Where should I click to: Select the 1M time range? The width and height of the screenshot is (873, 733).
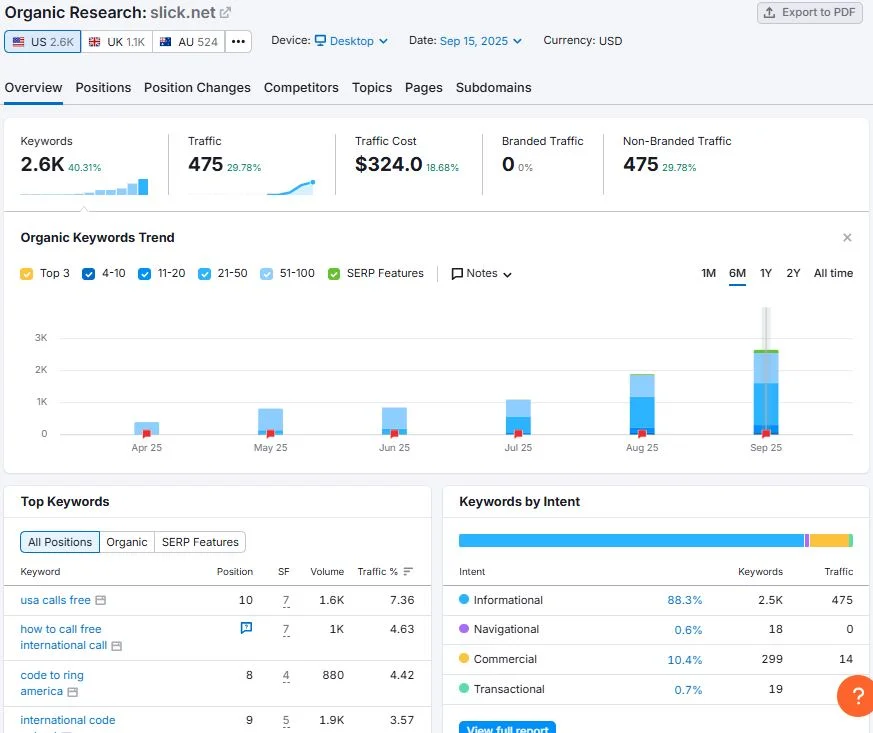pos(708,273)
